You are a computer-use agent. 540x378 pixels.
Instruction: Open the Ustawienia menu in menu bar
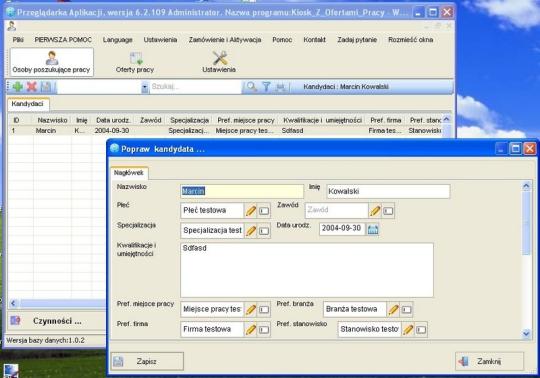pyautogui.click(x=160, y=40)
